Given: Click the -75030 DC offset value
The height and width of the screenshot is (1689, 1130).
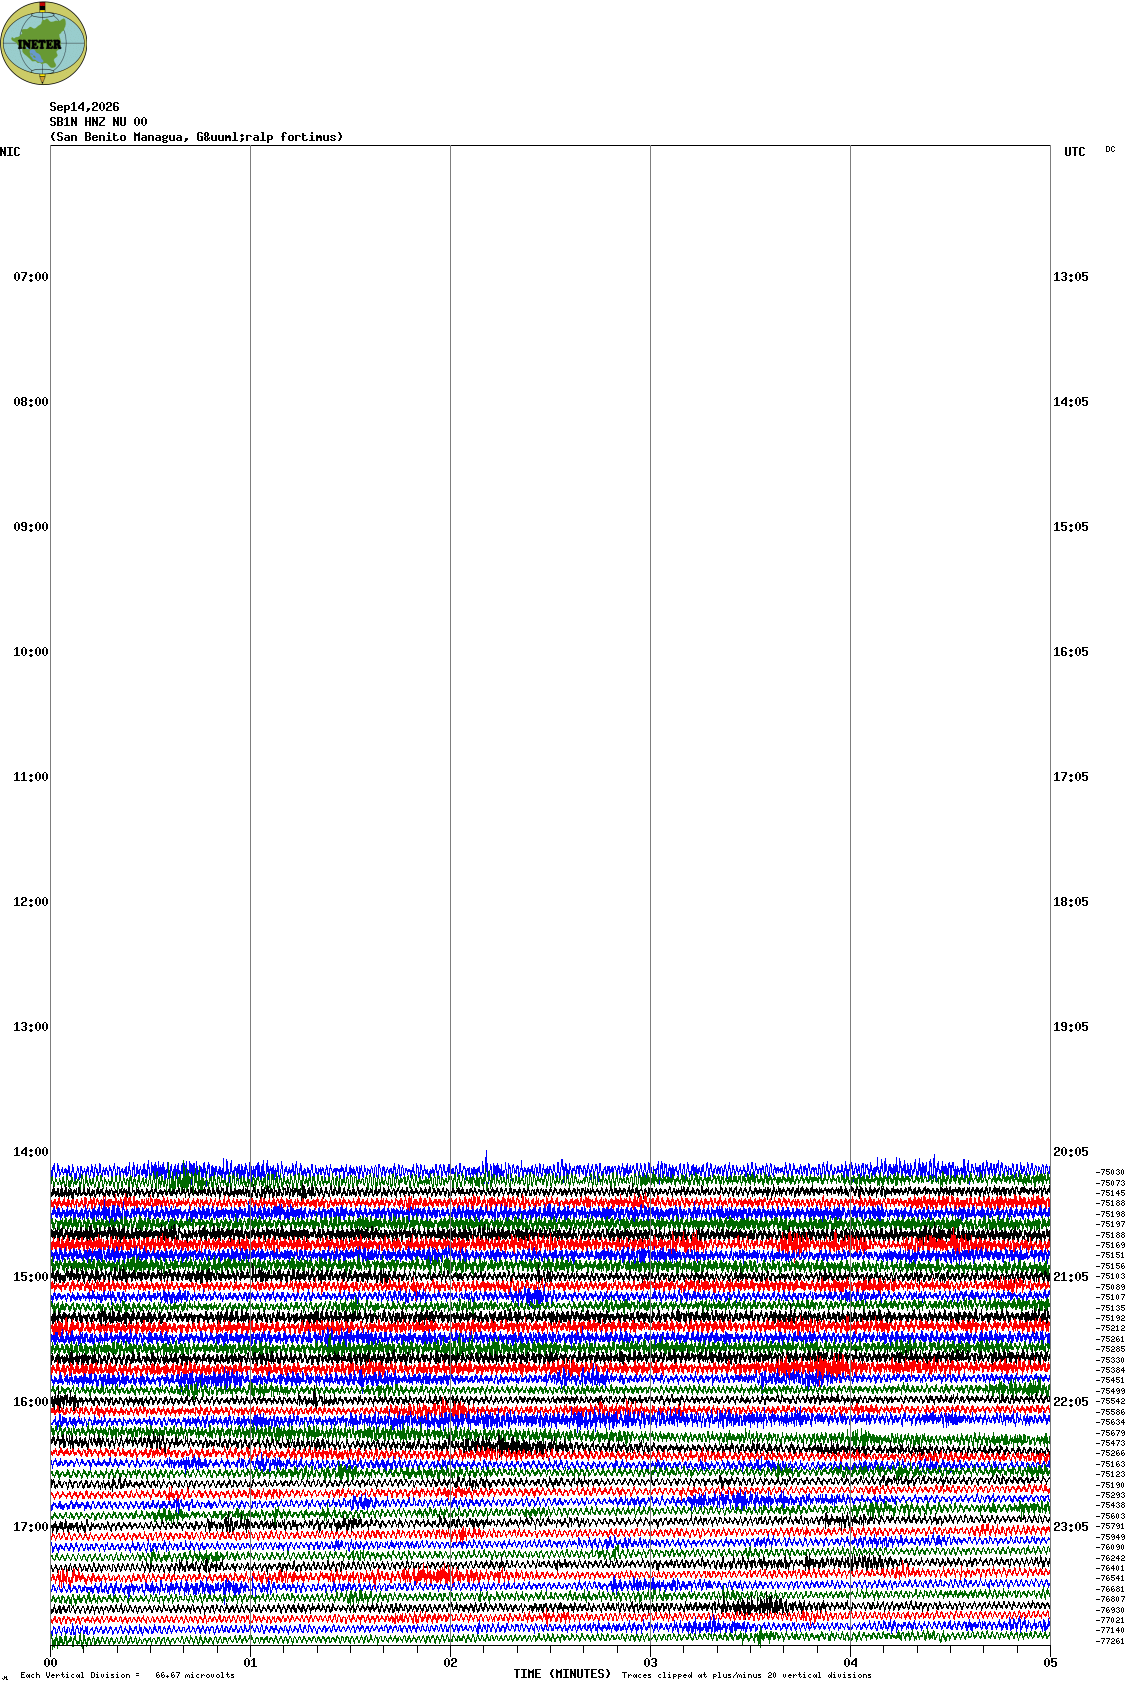Looking at the screenshot, I should click(x=1111, y=1172).
